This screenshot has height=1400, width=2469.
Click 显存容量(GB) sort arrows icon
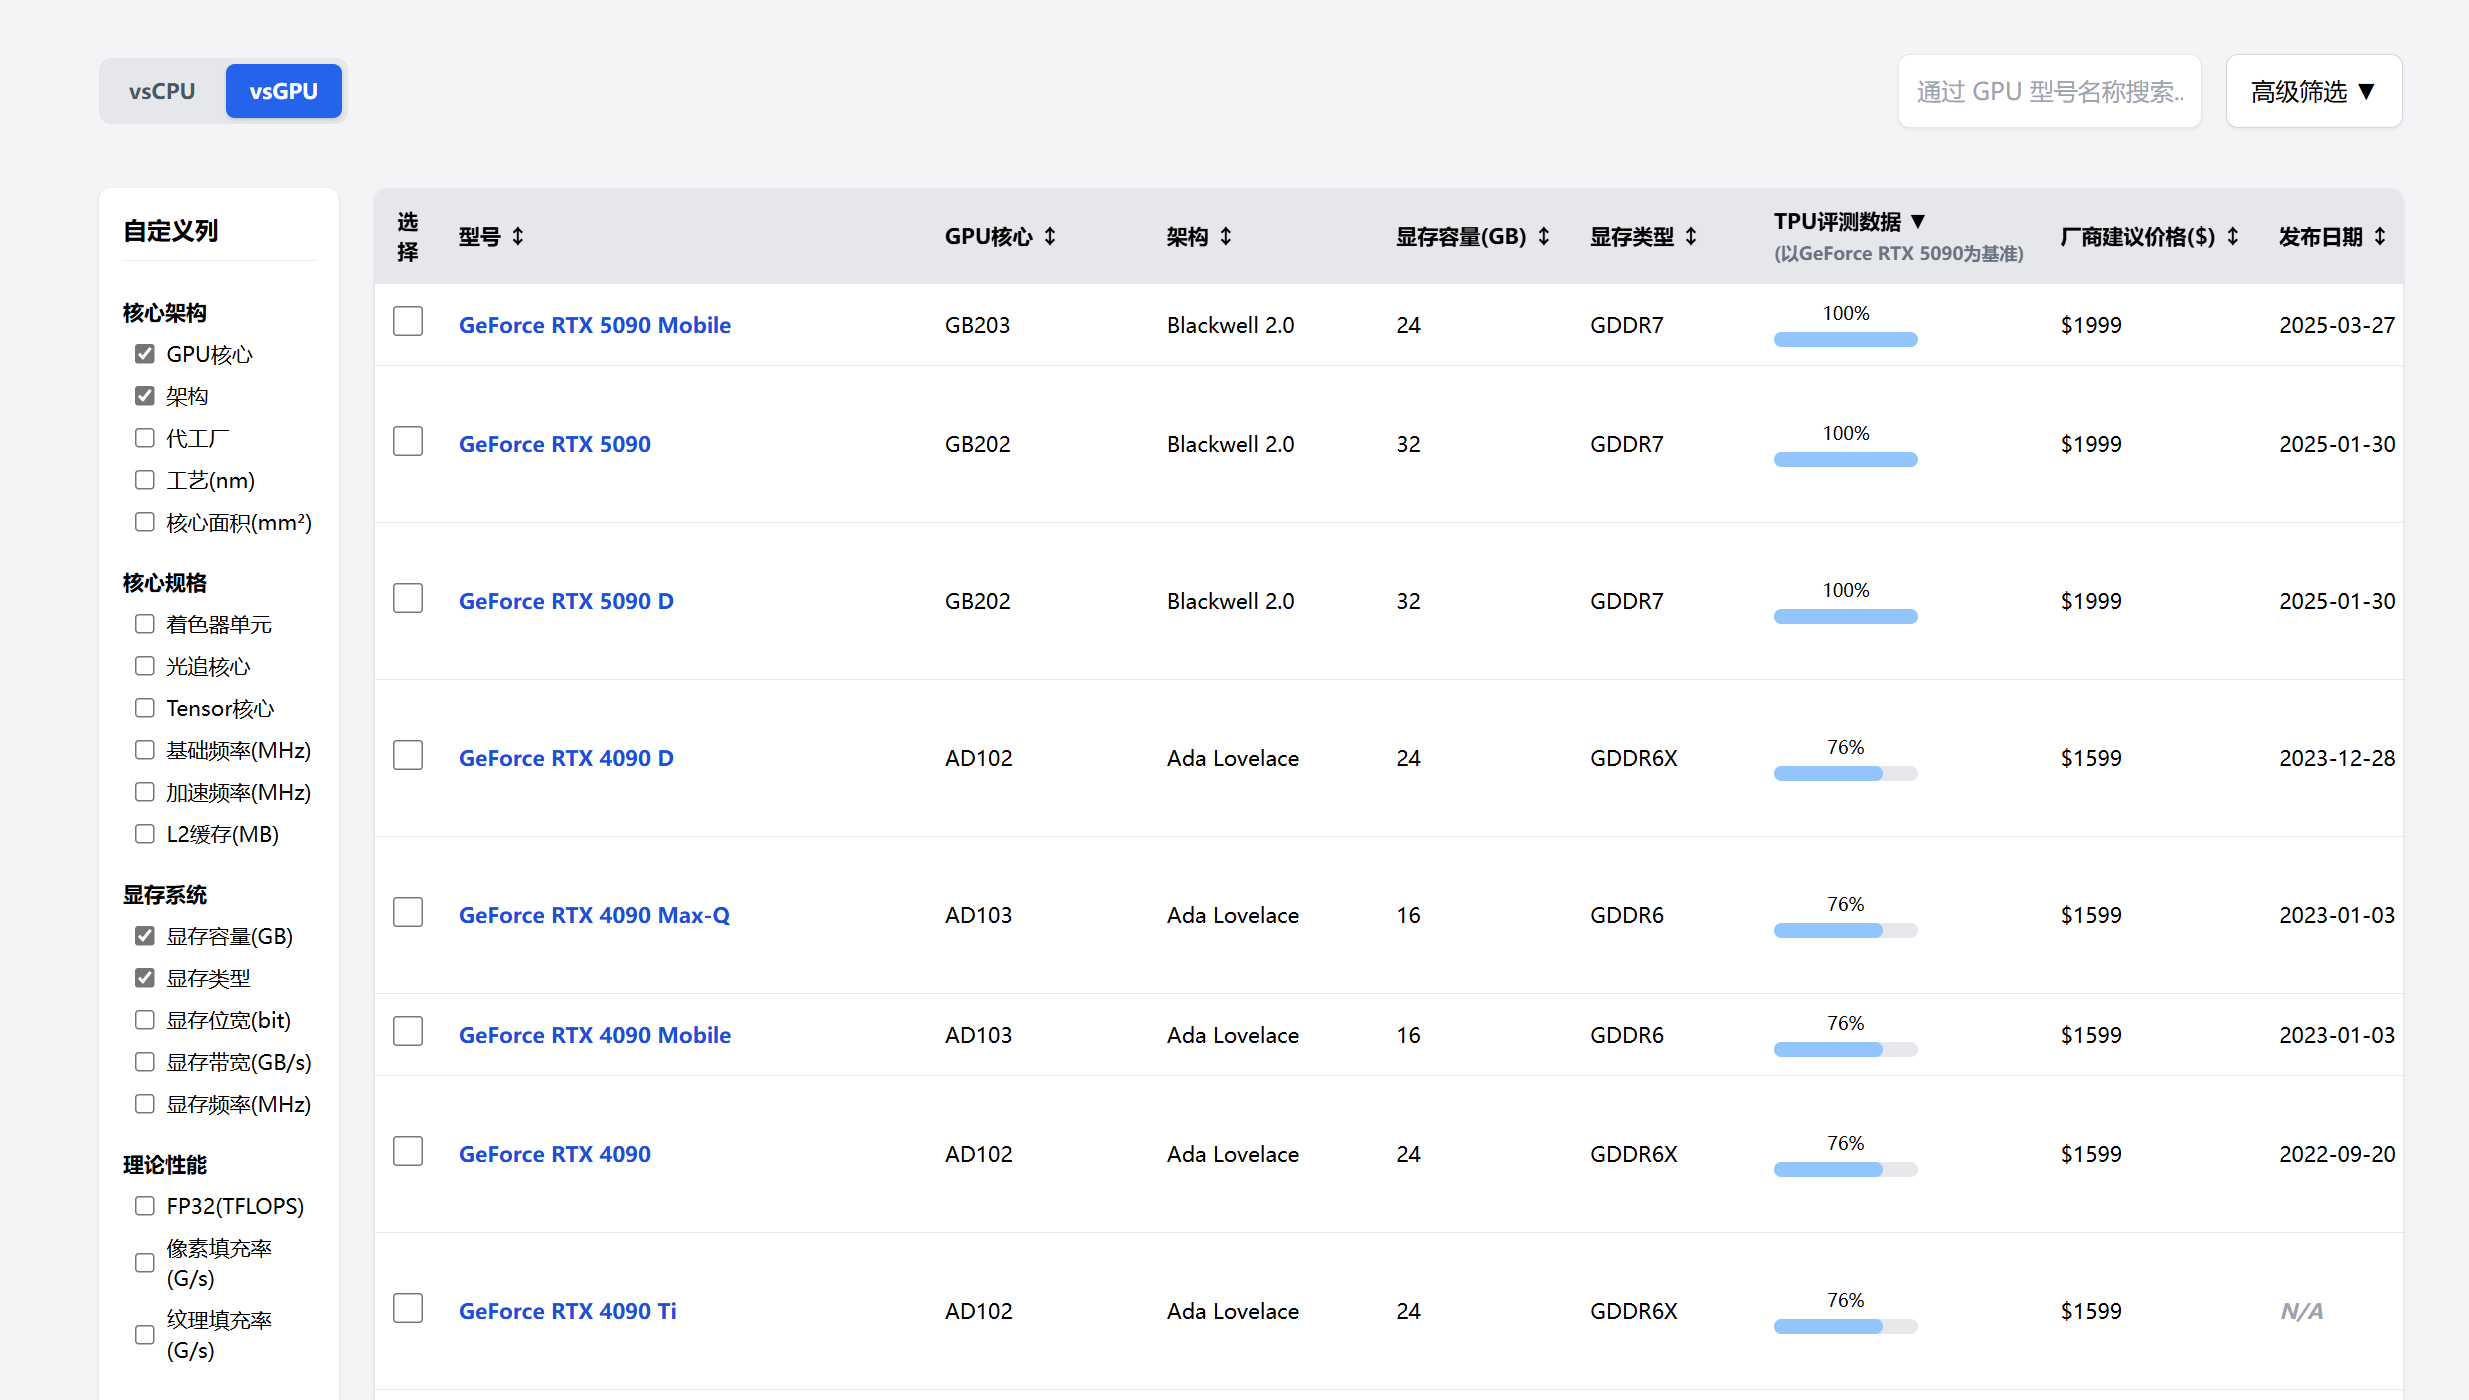pos(1544,237)
